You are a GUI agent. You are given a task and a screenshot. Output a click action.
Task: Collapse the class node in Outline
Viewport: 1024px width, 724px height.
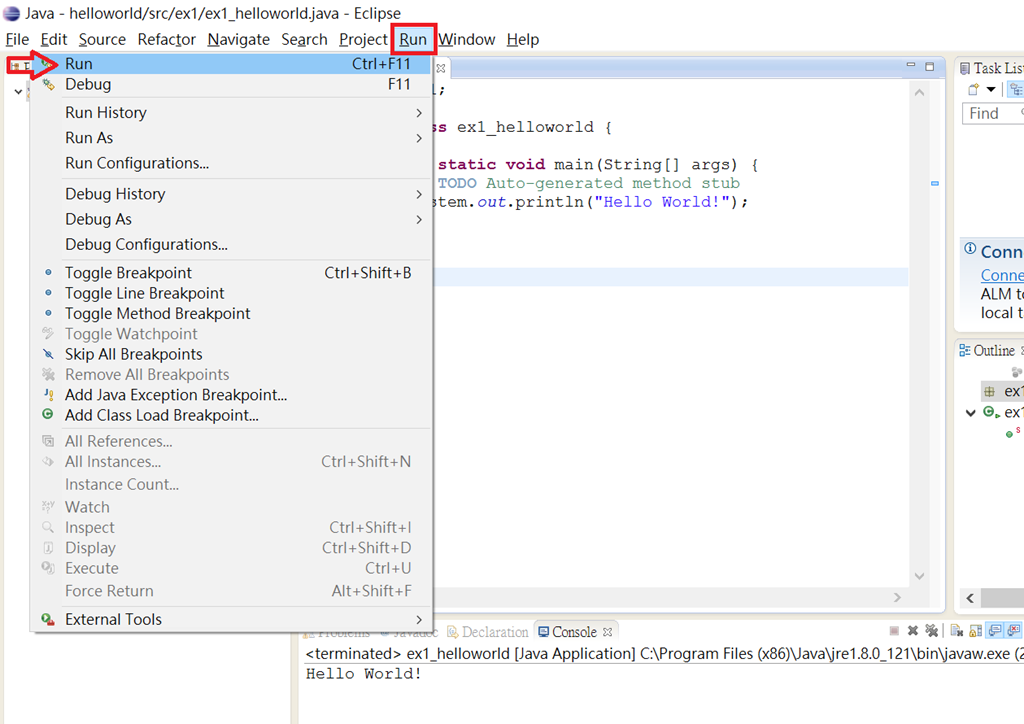tap(971, 413)
